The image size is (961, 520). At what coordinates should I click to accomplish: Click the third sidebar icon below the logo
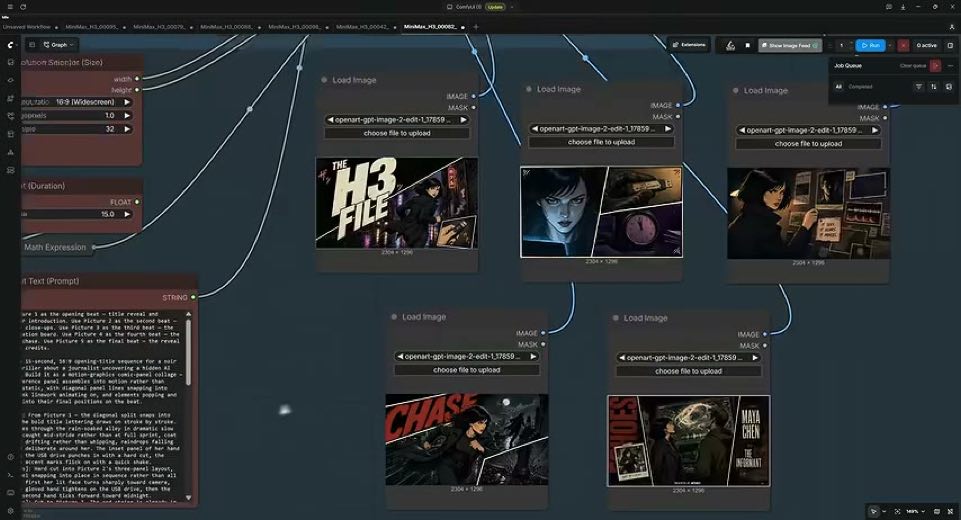point(10,98)
